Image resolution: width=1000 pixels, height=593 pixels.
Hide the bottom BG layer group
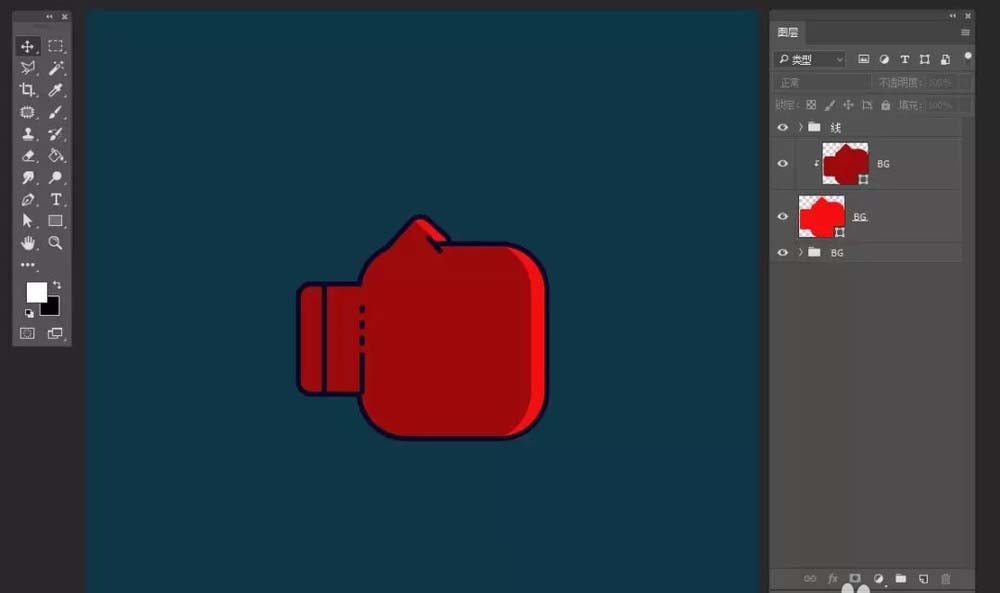click(x=783, y=253)
